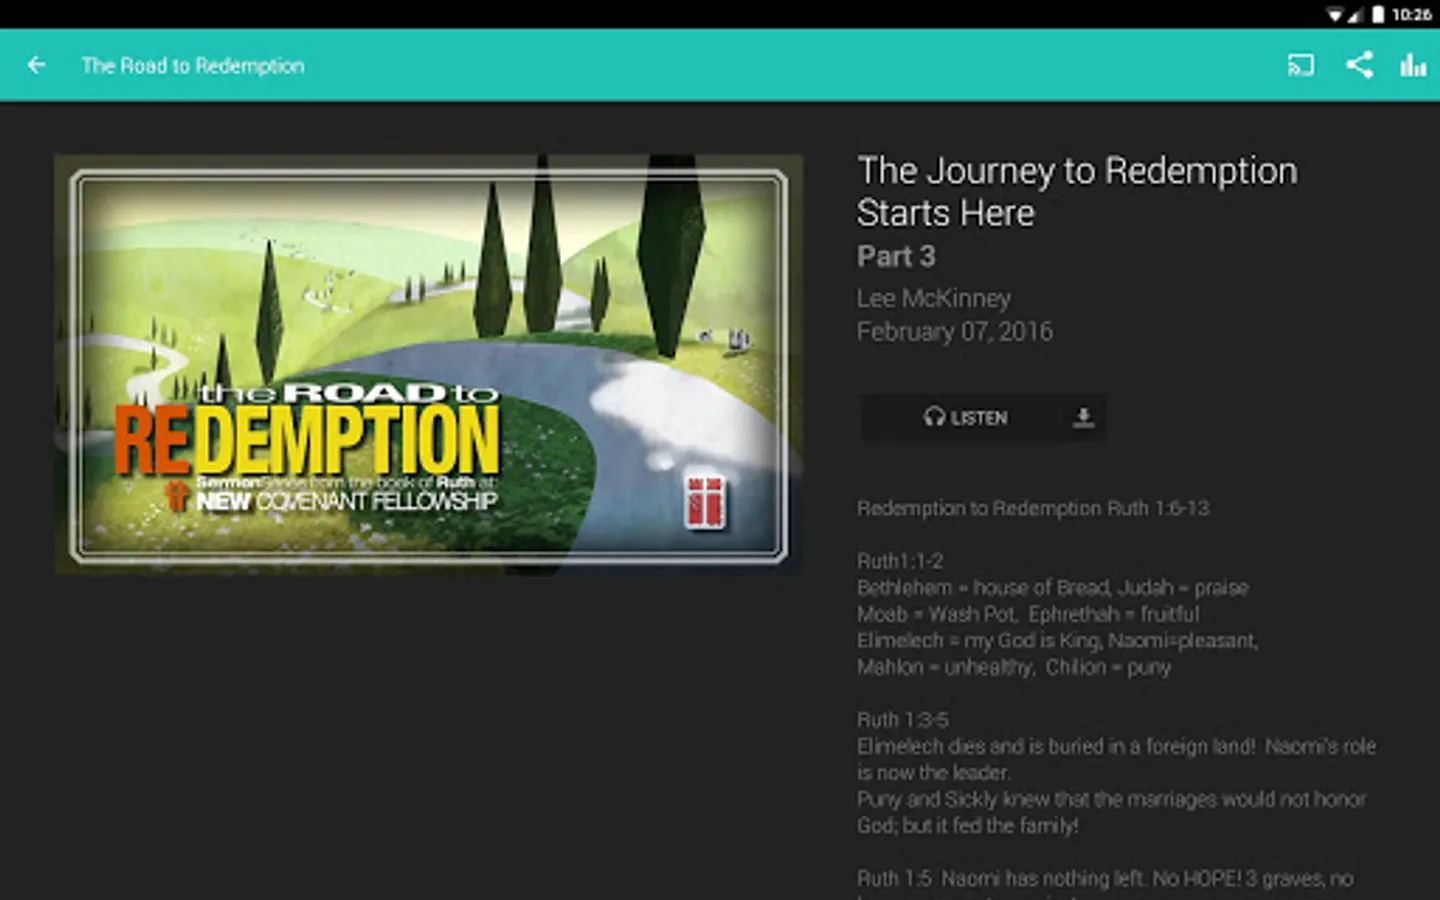Select the 'Mahlon = unhealthy' line

coord(1014,667)
